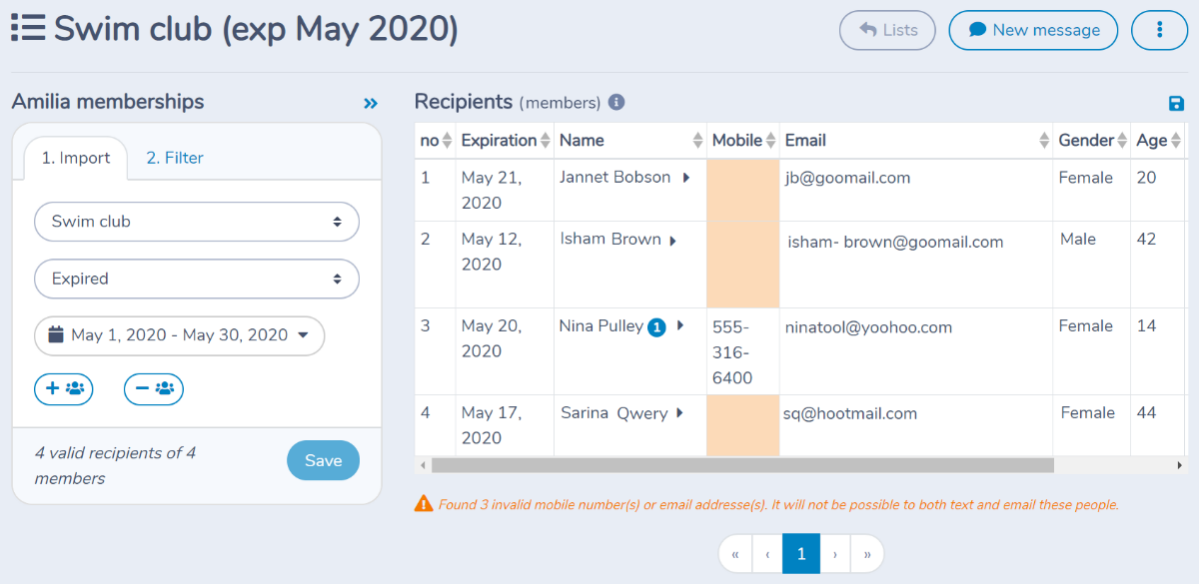
Task: Click the 4 valid recipients of 4 members text
Action: (115, 466)
